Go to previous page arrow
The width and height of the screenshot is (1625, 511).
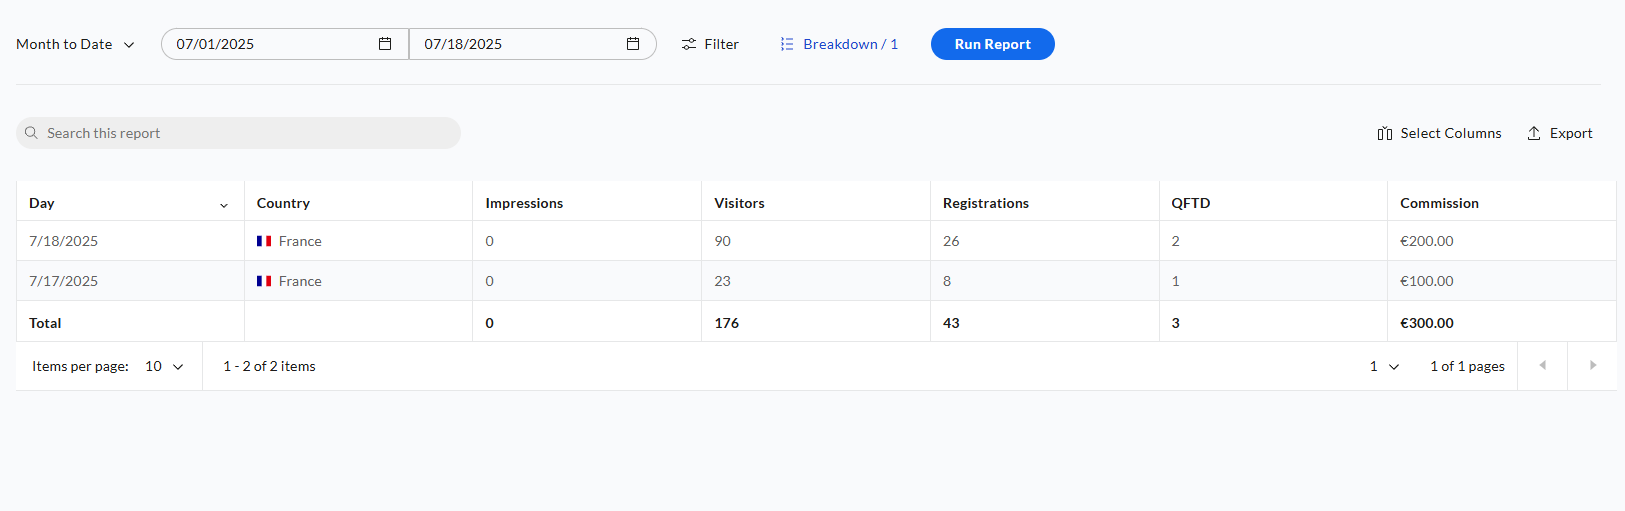click(1543, 366)
